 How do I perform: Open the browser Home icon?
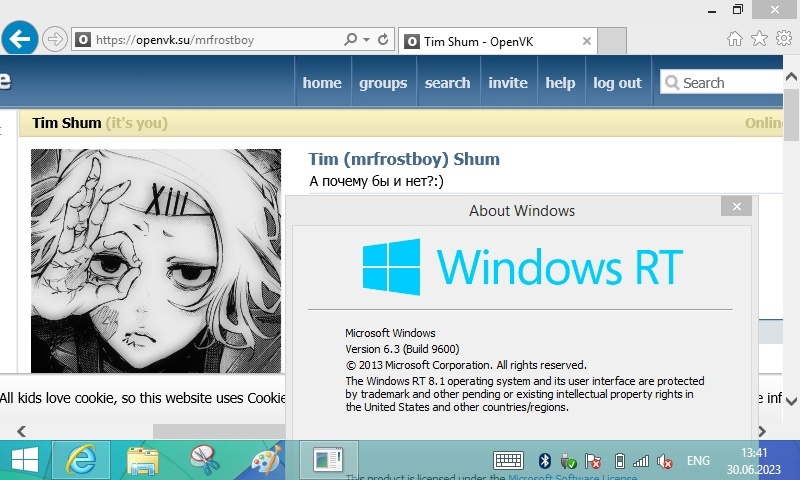pos(735,38)
